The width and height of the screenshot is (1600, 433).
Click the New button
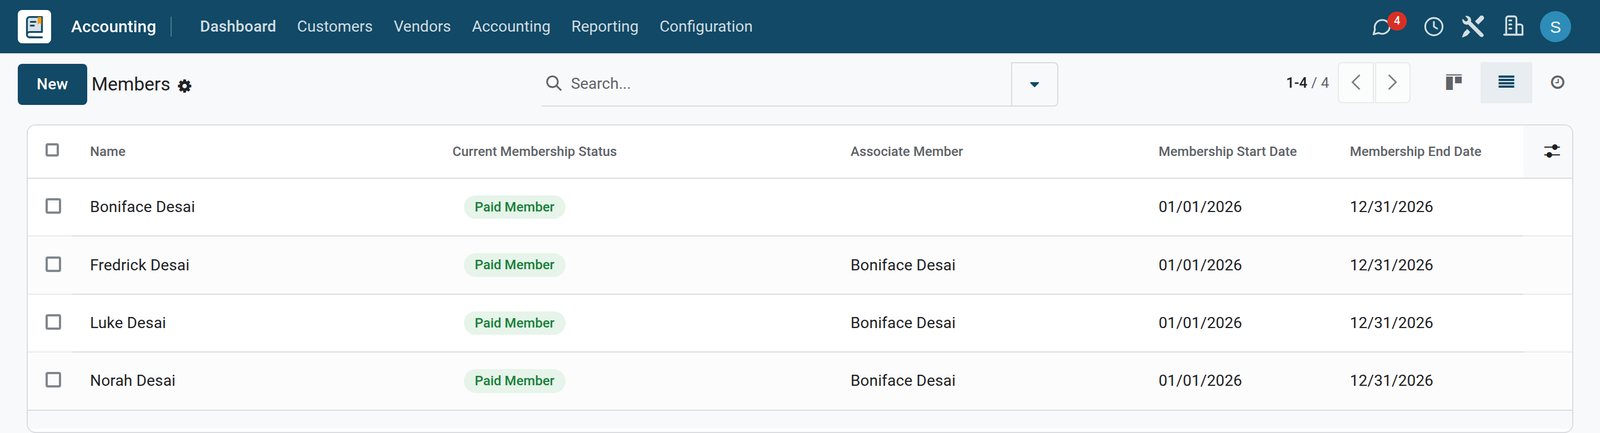click(x=52, y=84)
